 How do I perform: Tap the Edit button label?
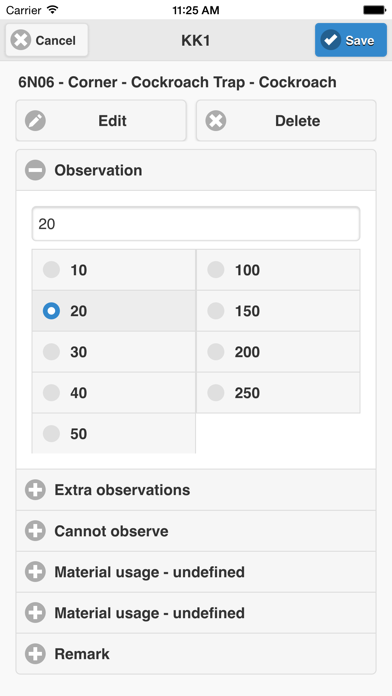[x=112, y=121]
